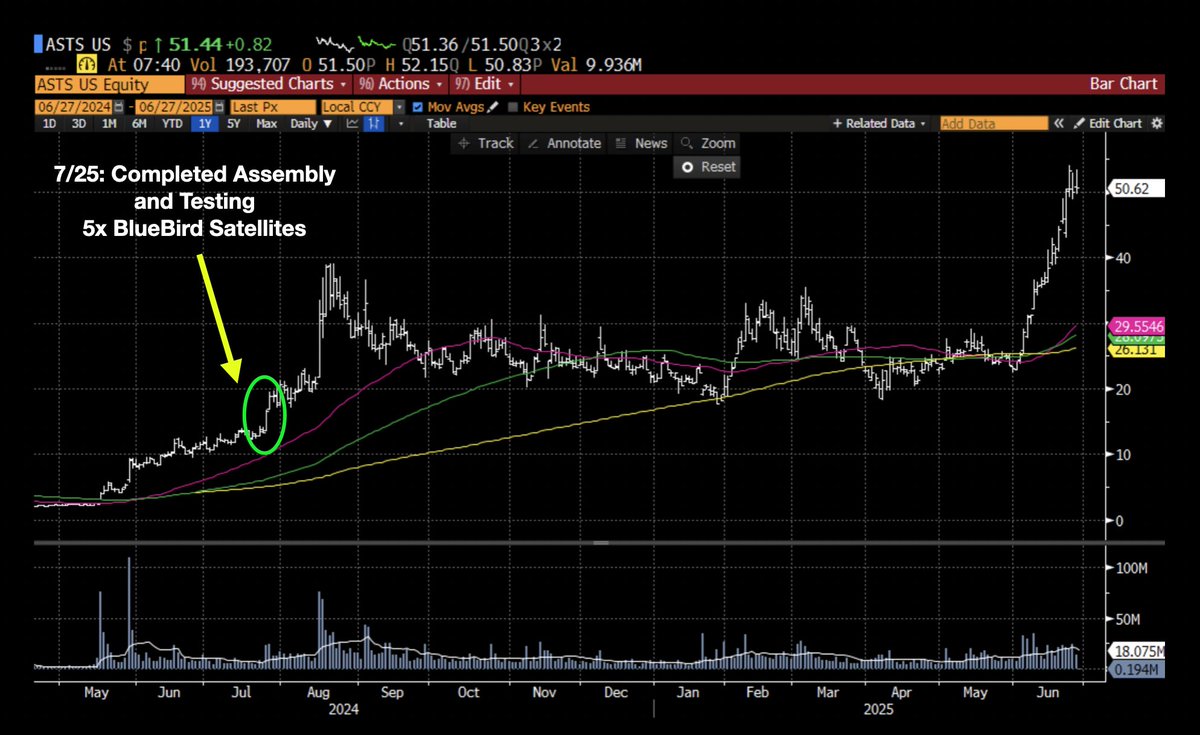
Task: Expand the Suggested Charts dropdown
Action: (x=269, y=84)
